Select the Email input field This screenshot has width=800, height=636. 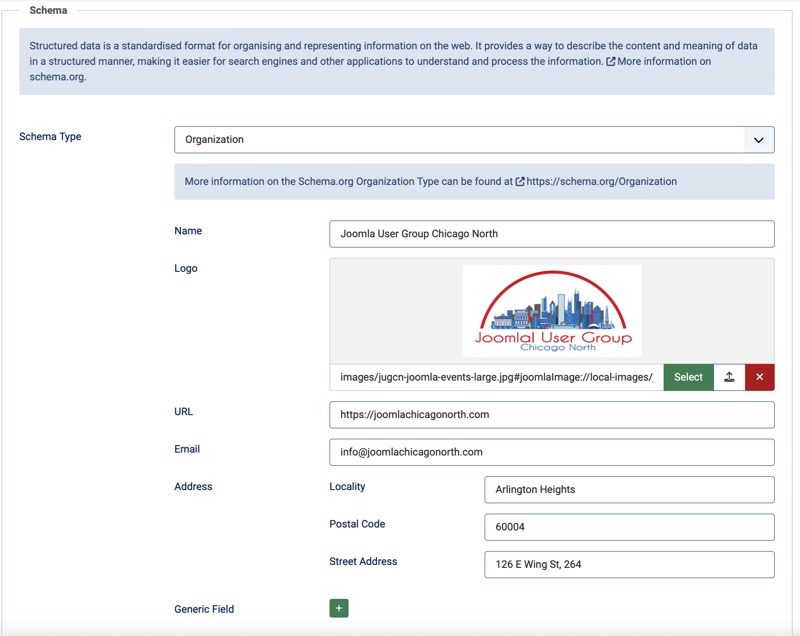tap(551, 452)
